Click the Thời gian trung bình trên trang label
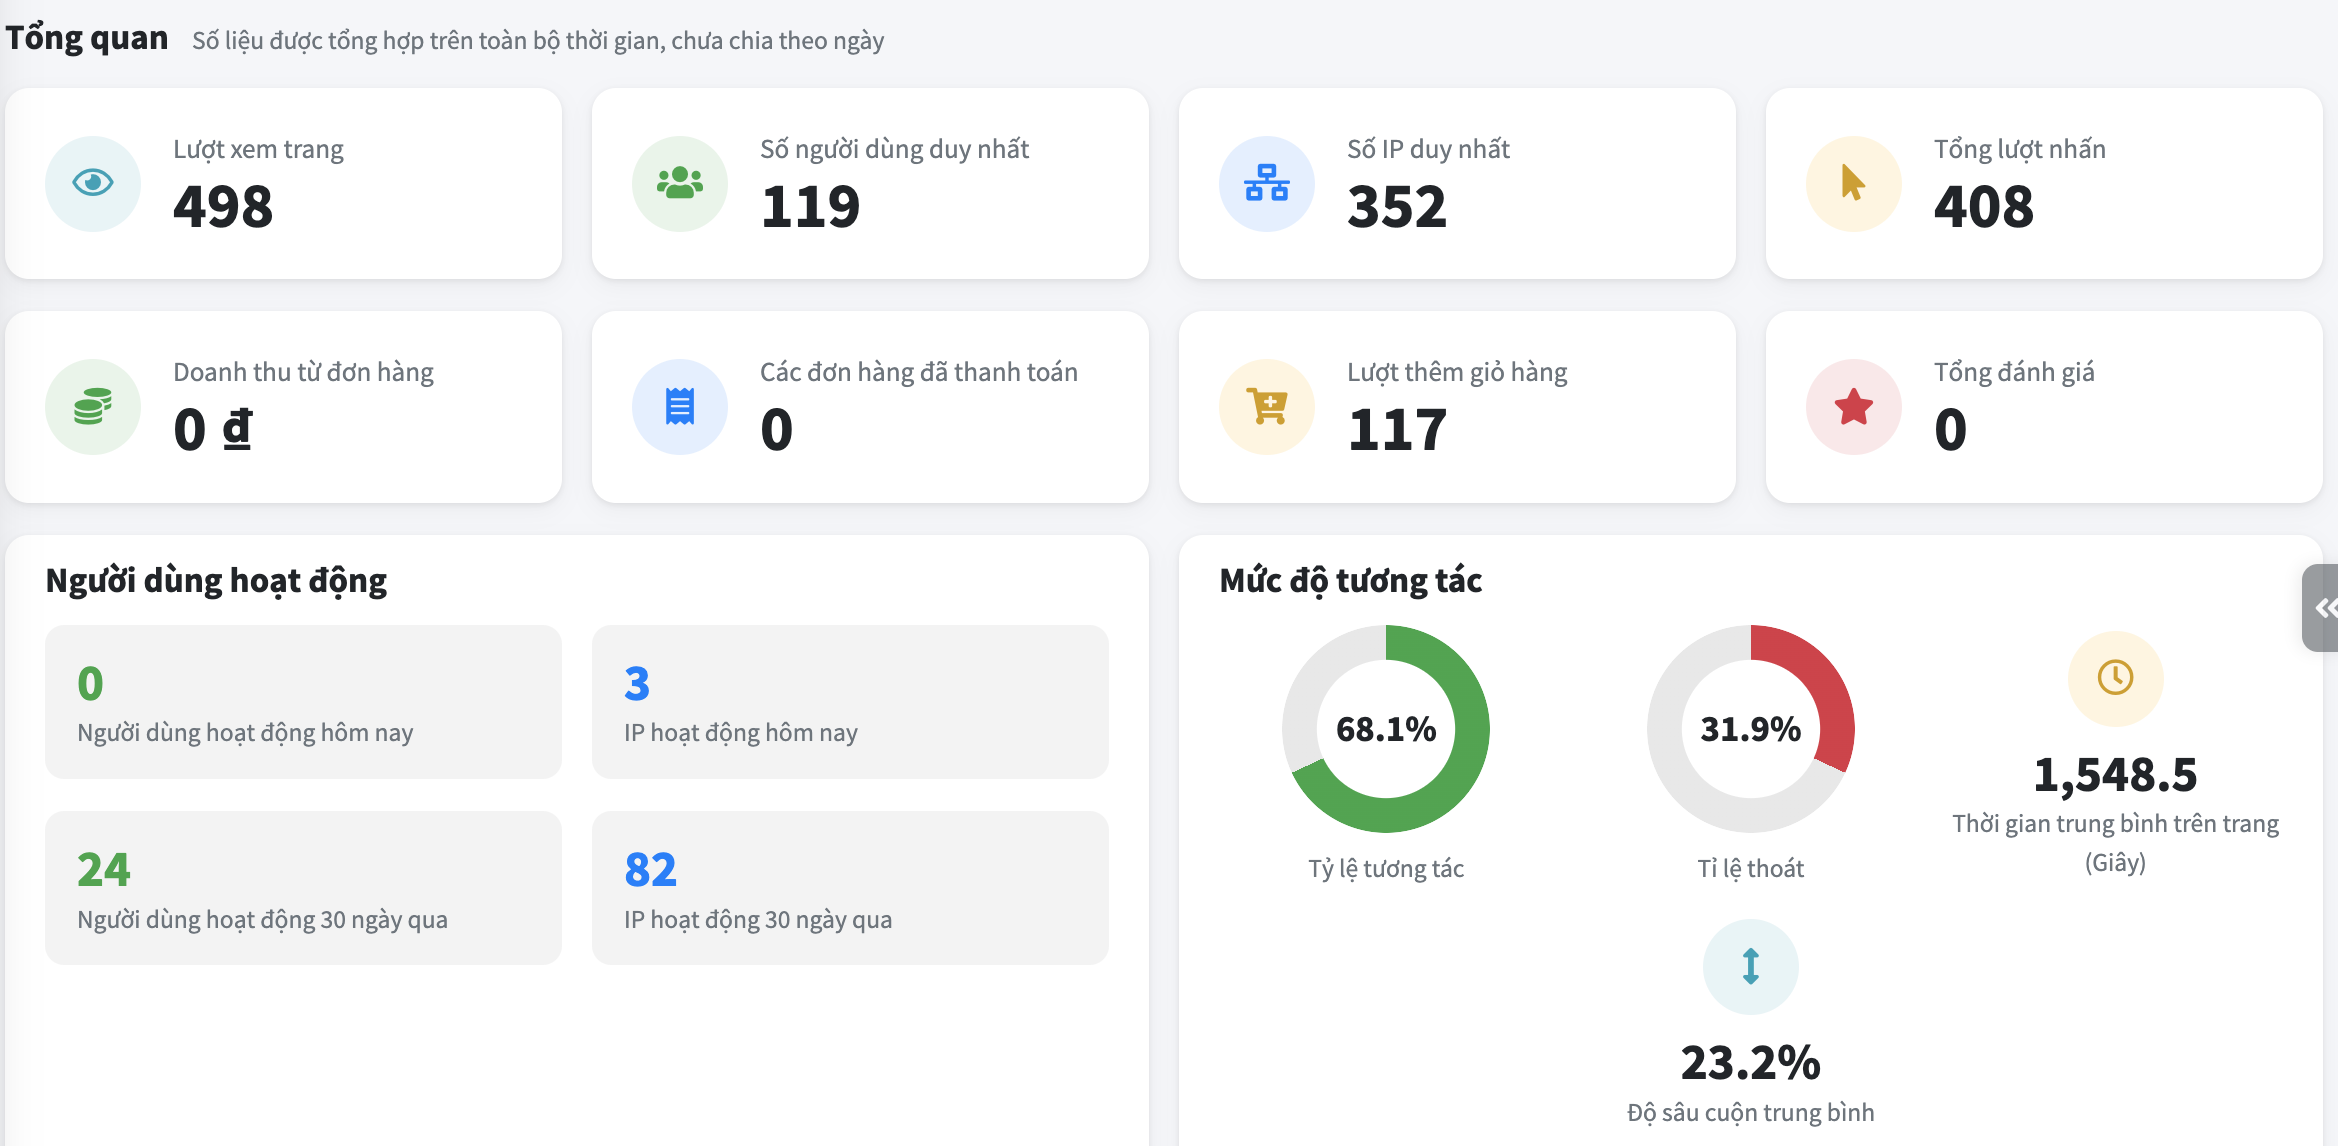 coord(2116,842)
